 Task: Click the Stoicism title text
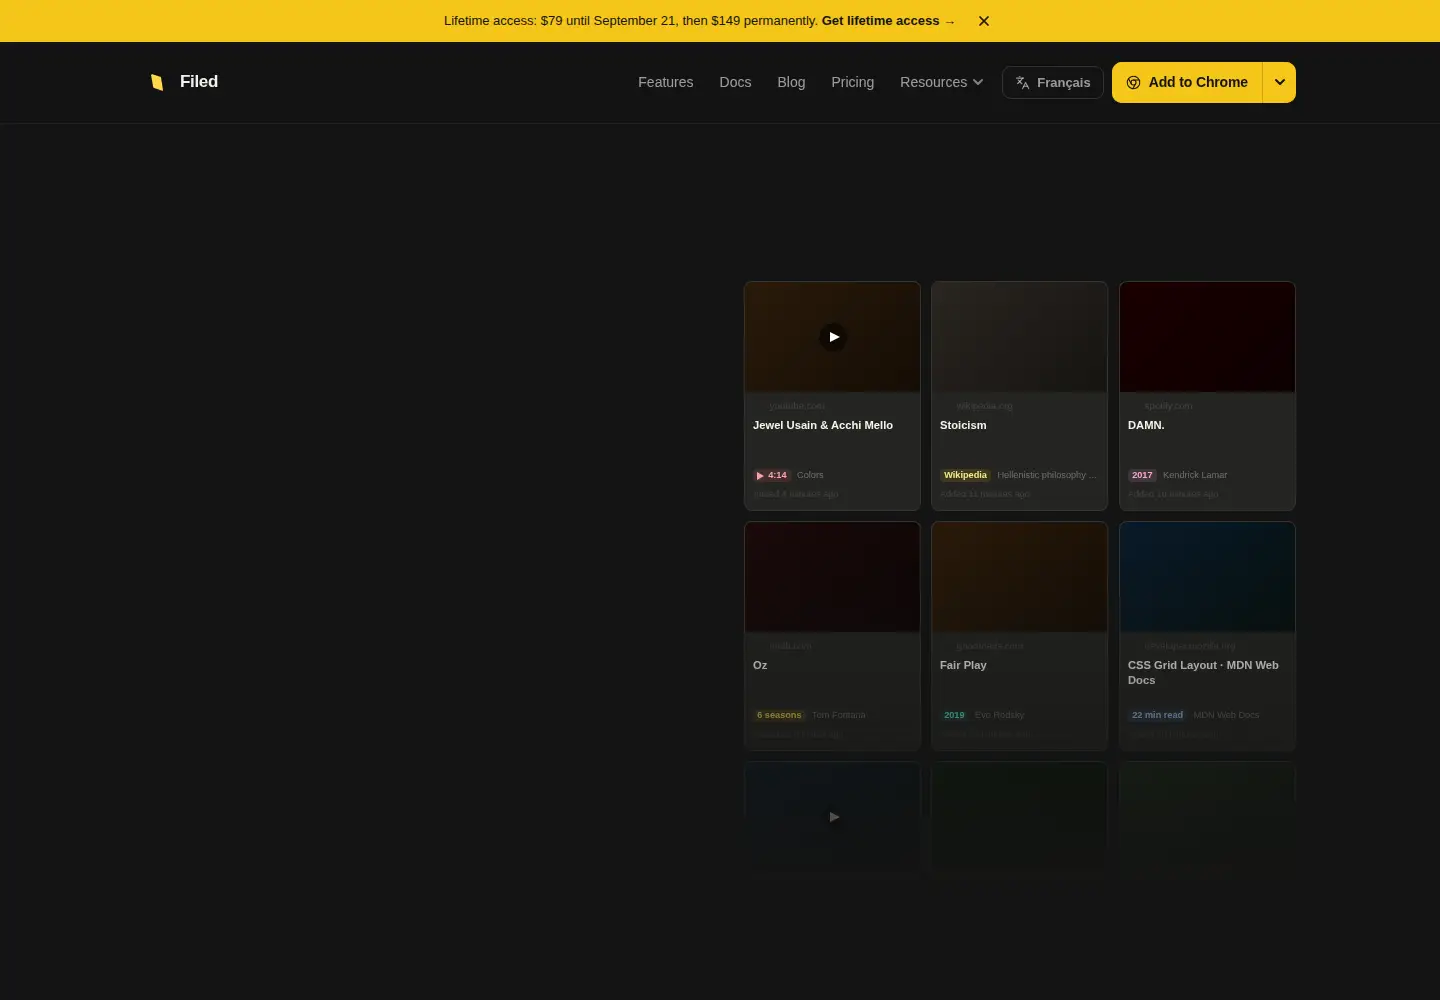pyautogui.click(x=963, y=425)
